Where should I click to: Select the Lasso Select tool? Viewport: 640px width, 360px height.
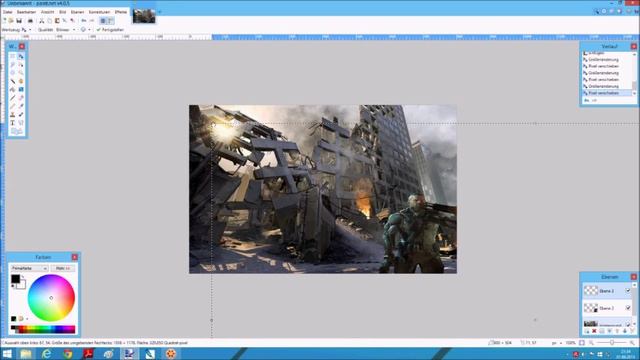pos(13,64)
